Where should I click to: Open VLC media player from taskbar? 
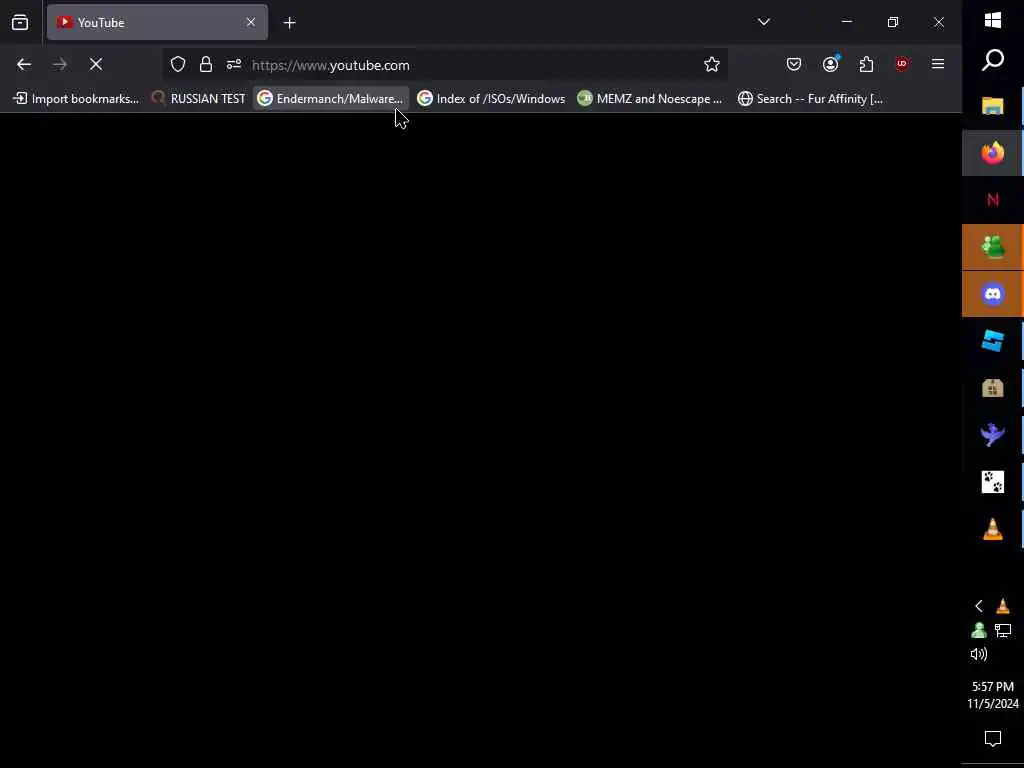point(993,529)
